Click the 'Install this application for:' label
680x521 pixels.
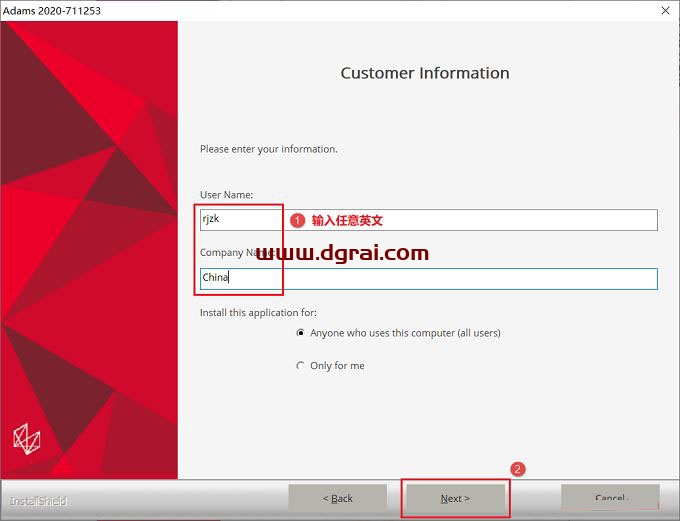point(259,313)
